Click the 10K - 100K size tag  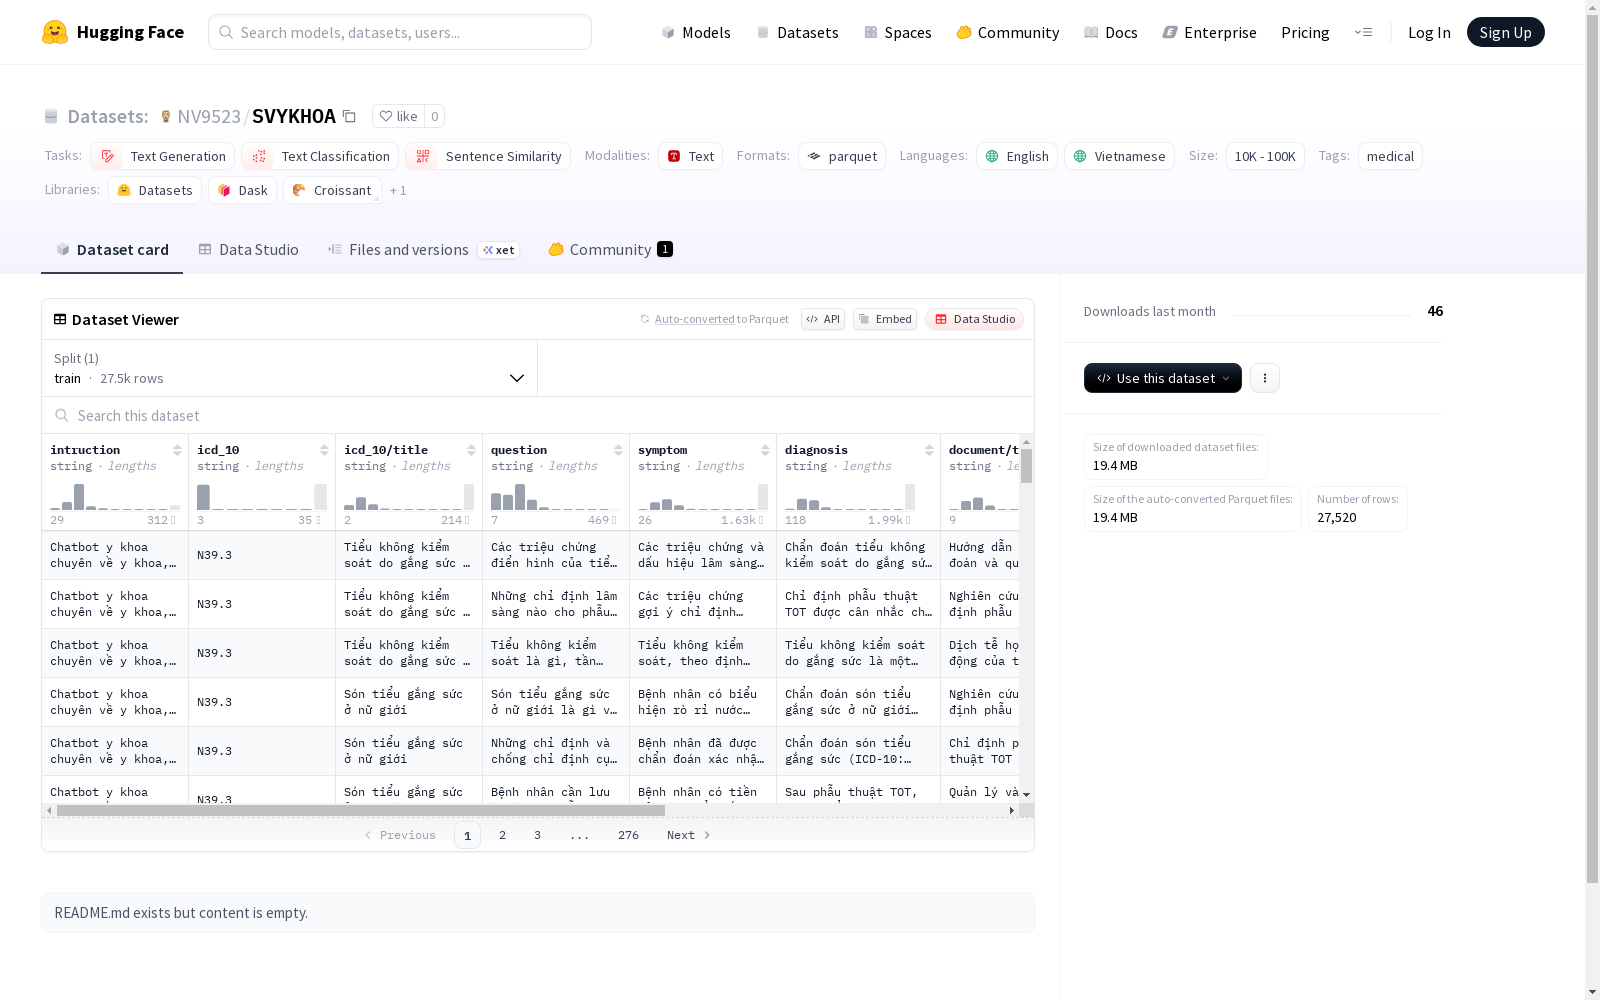1265,156
